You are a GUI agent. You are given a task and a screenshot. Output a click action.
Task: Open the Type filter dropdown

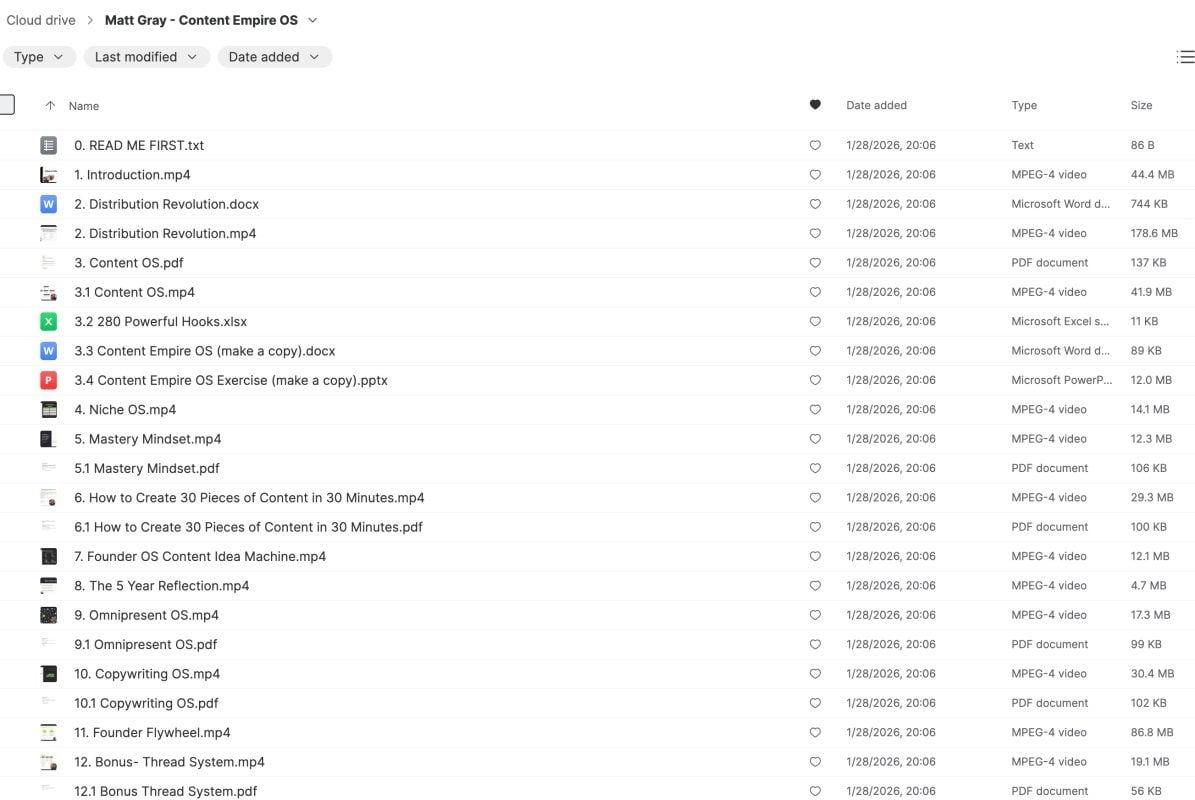coord(40,57)
